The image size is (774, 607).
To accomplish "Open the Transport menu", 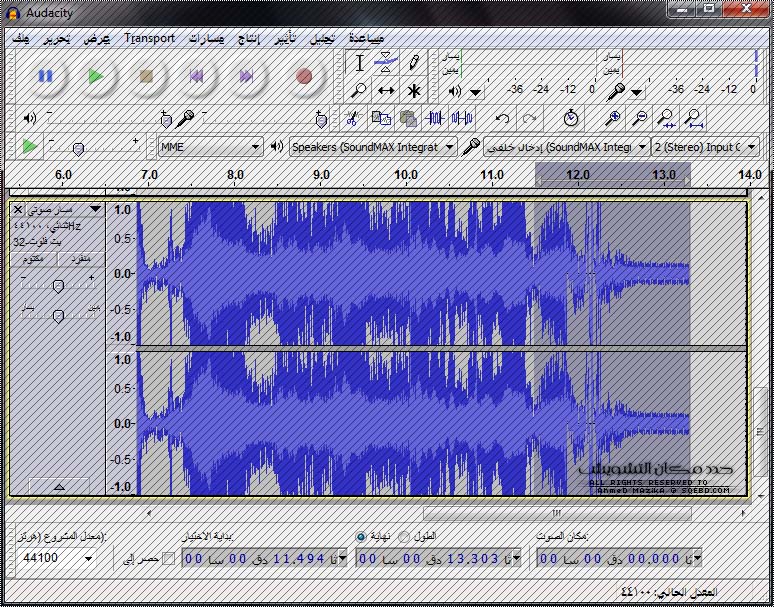I will click(x=149, y=38).
